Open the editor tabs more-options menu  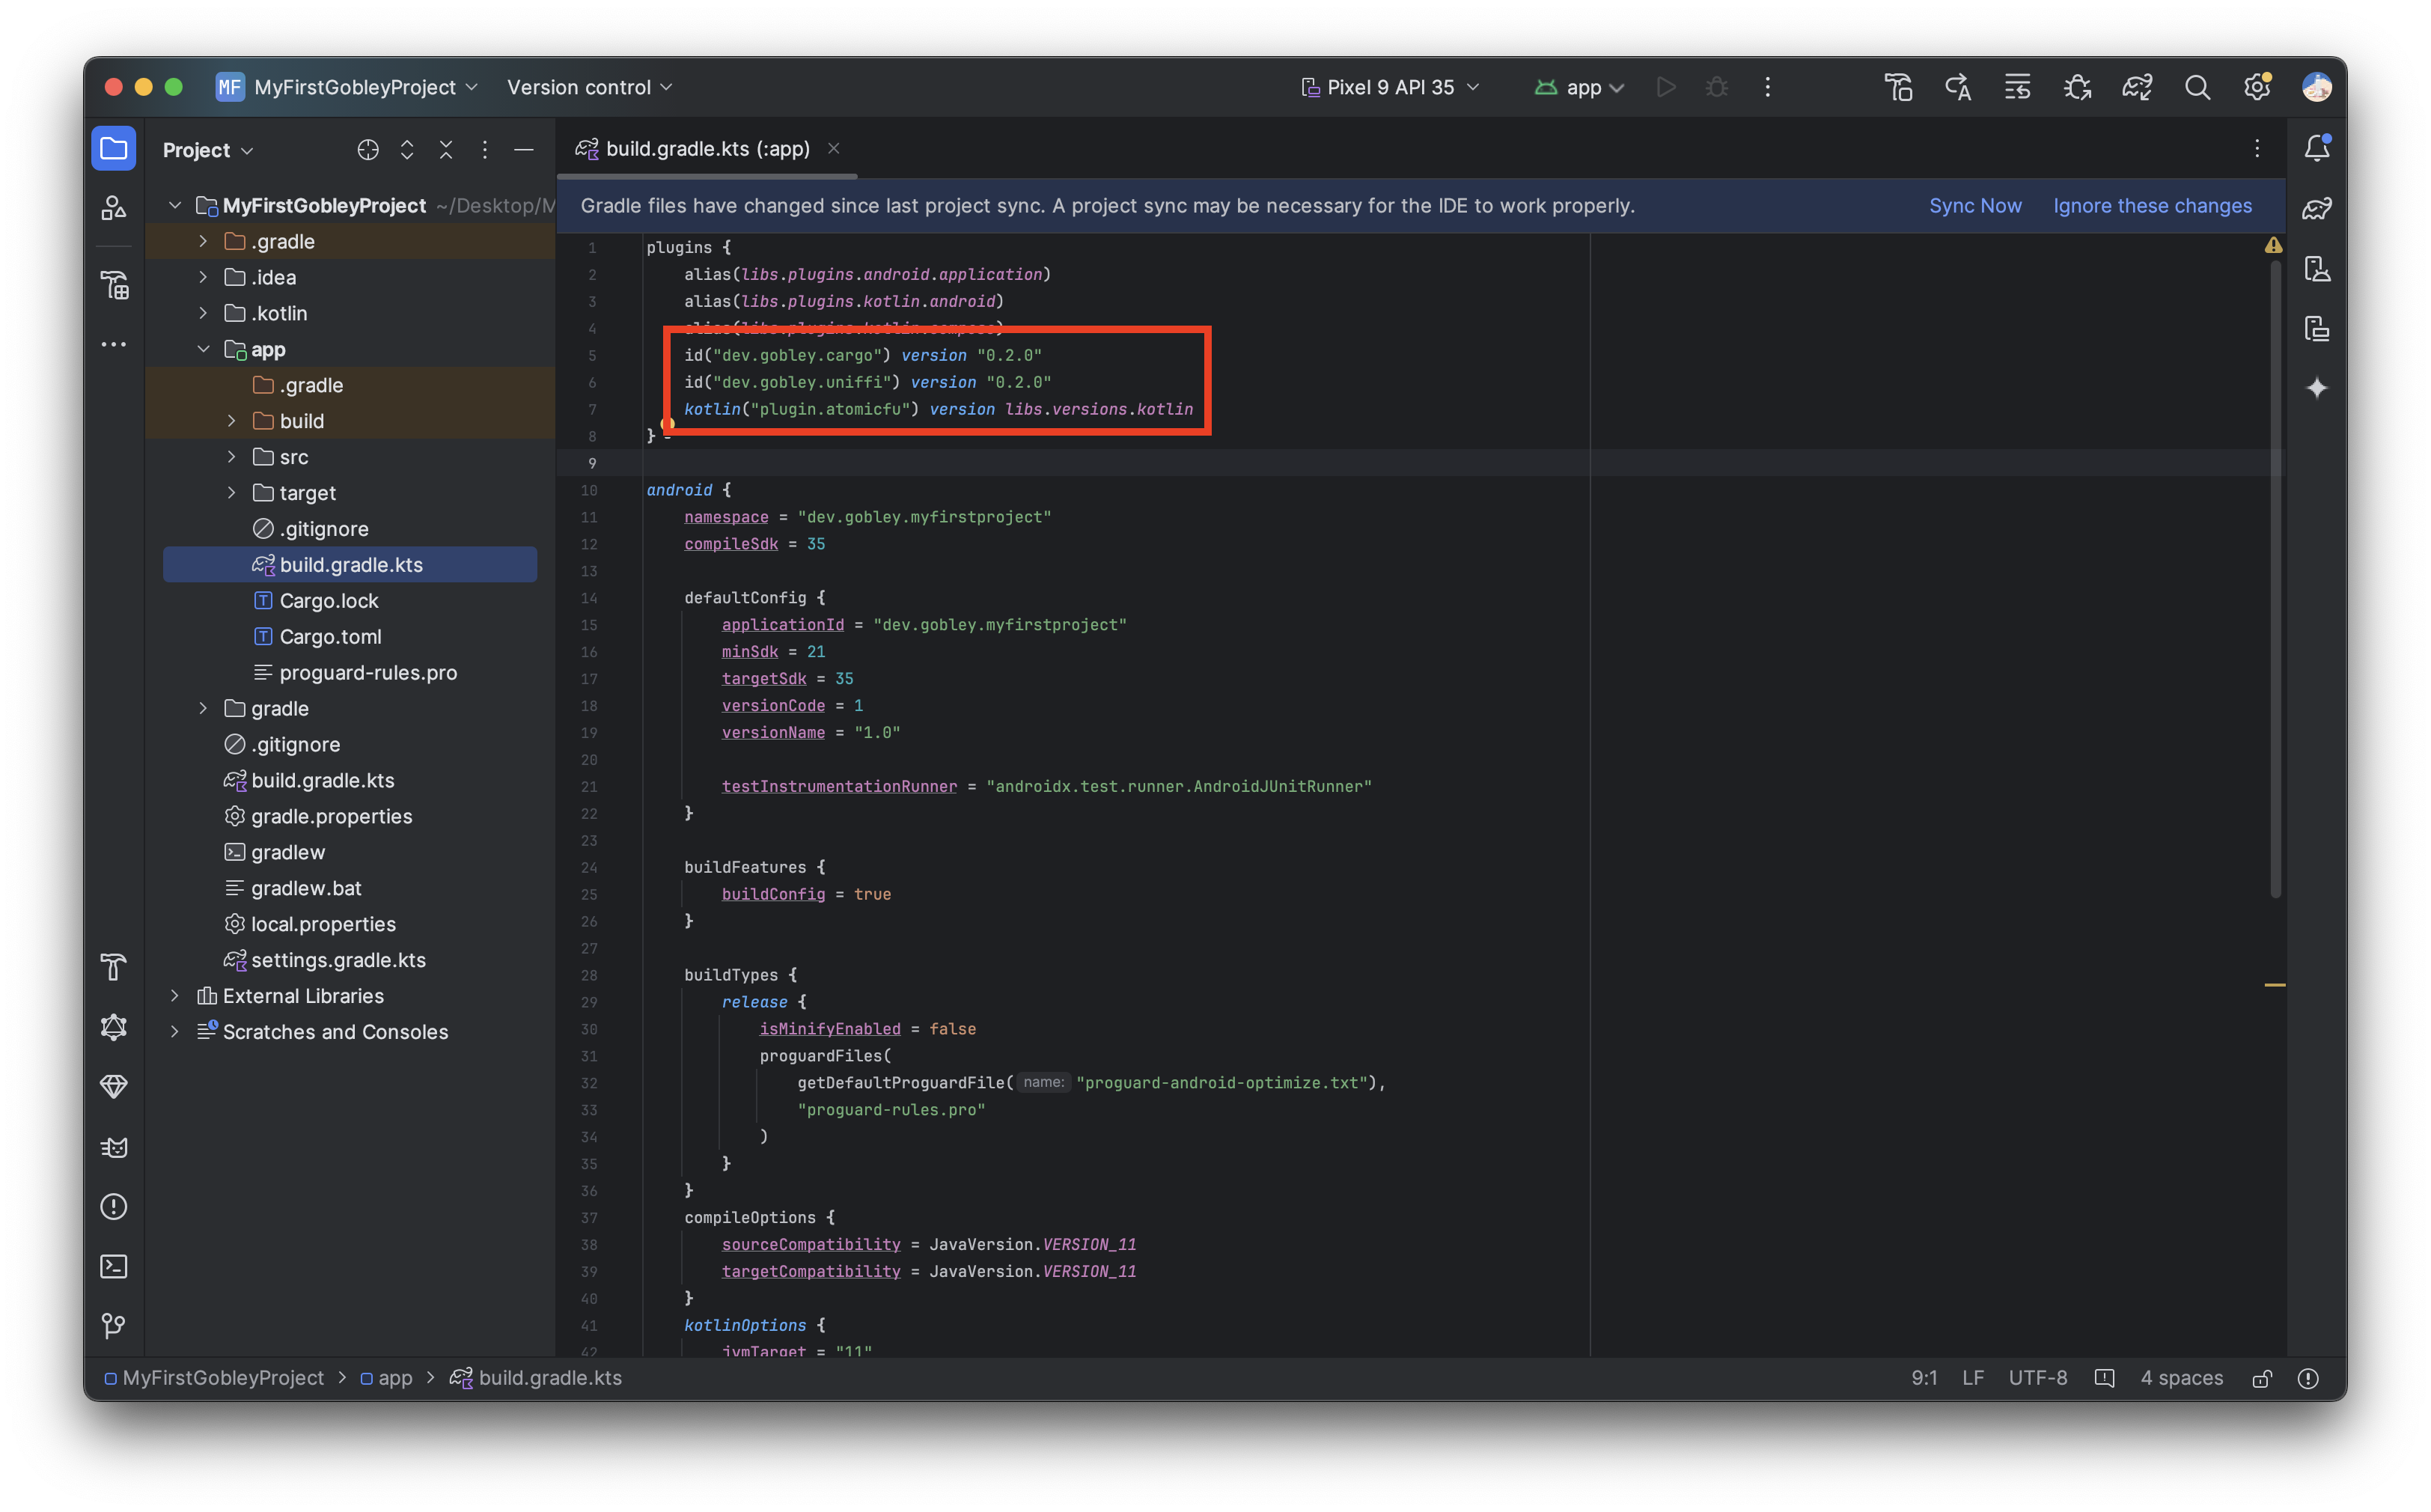[x=2257, y=149]
